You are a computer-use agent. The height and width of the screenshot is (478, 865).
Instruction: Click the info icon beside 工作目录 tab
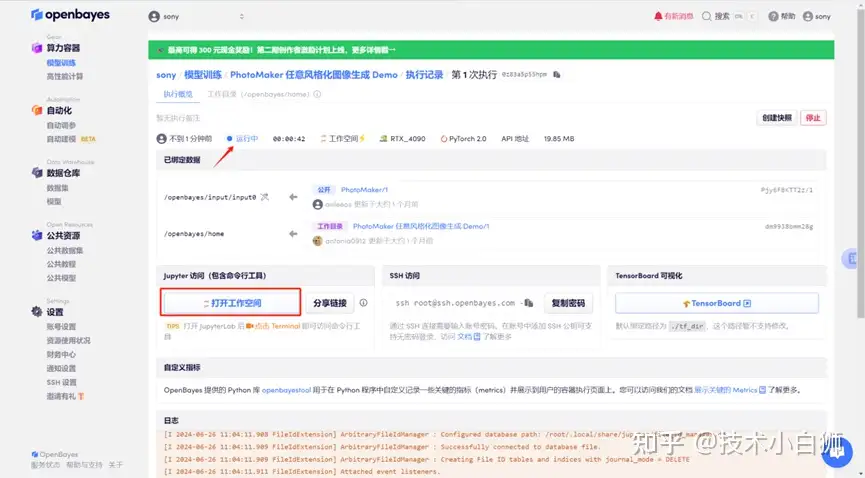317,94
